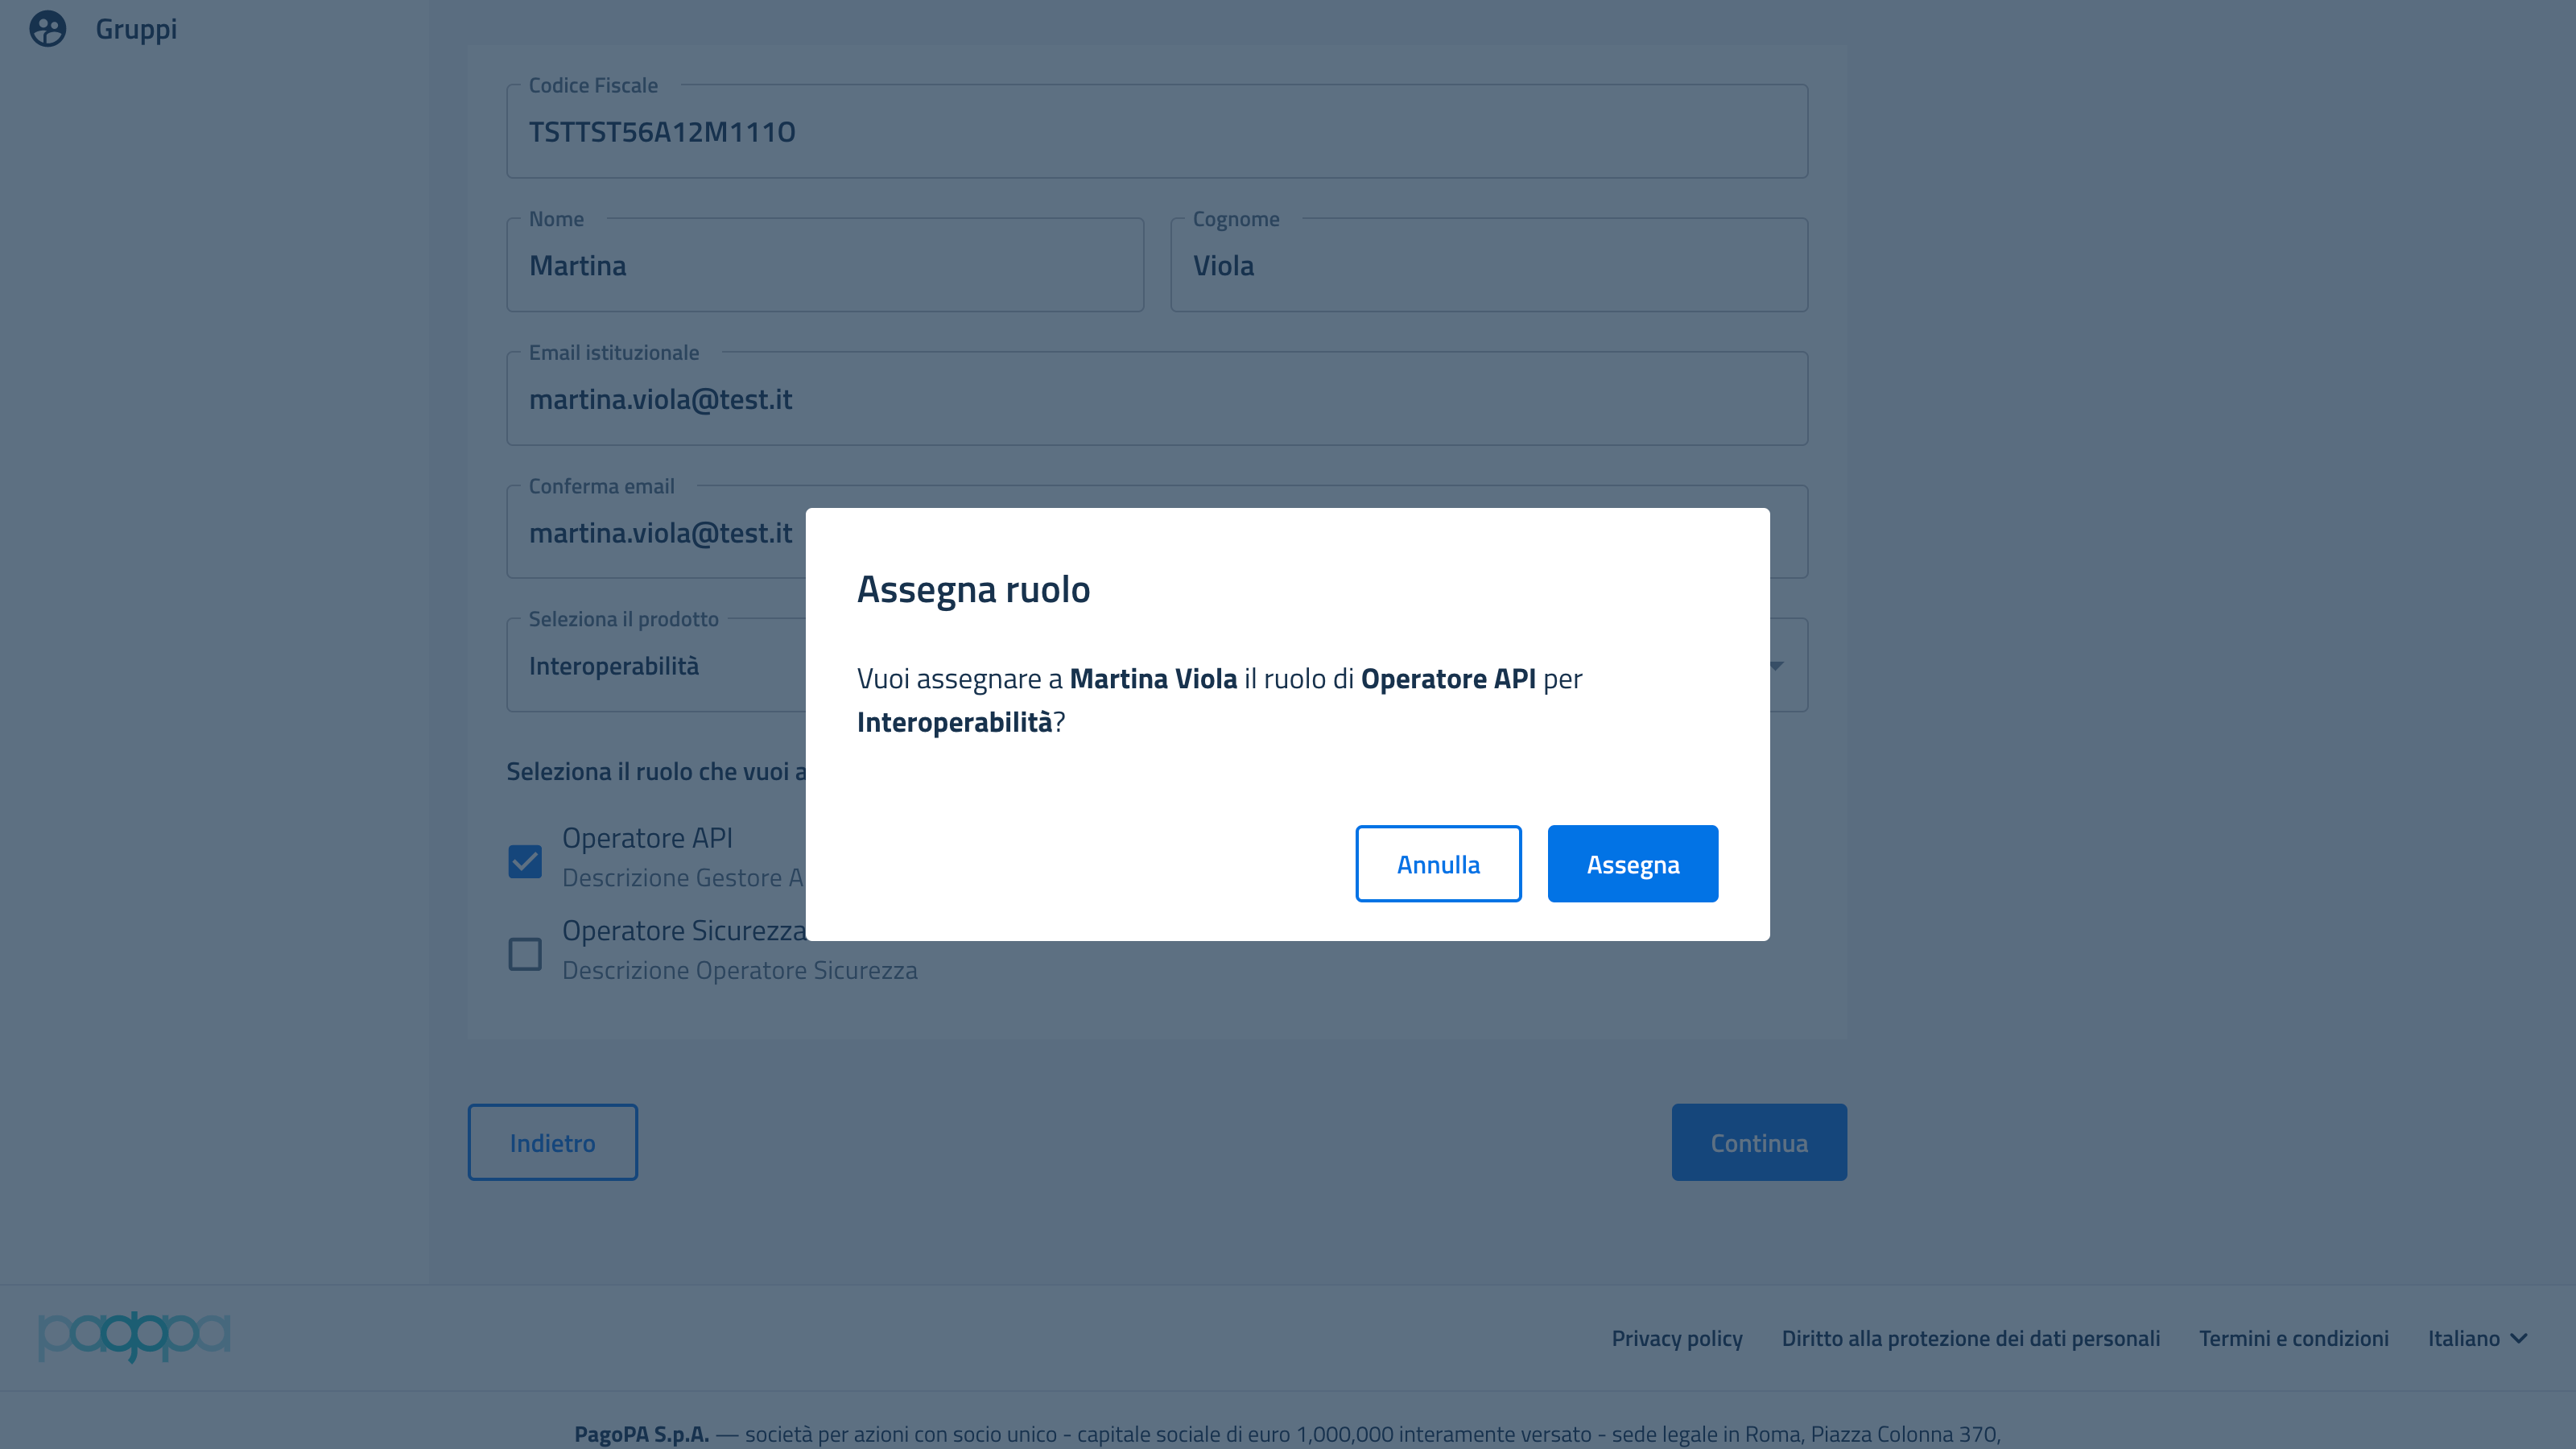Click the Gruppi sidebar icon
Viewport: 2576px width, 1449px height.
coord(47,29)
